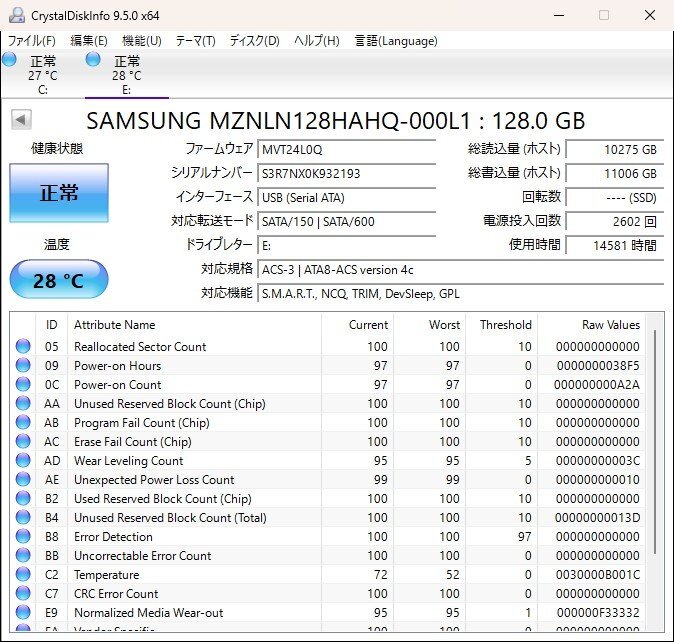Select the Temperature attribute name
The width and height of the screenshot is (674, 642).
pyautogui.click(x=107, y=575)
